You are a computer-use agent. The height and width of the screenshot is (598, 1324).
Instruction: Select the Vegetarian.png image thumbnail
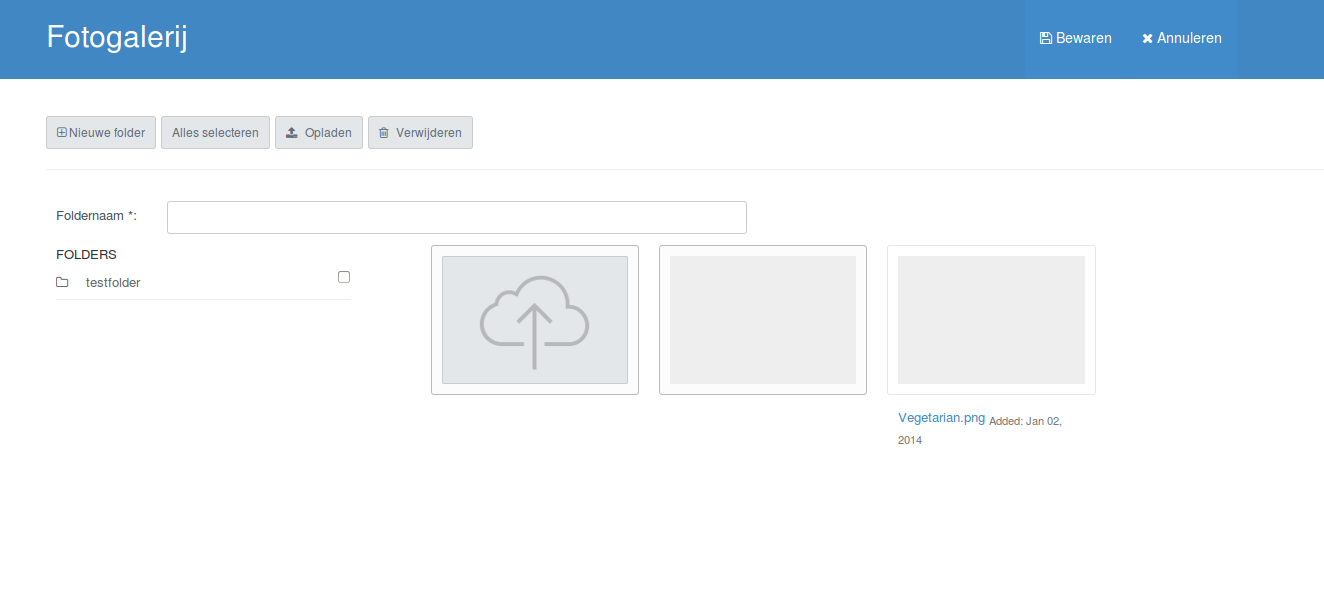pos(991,320)
